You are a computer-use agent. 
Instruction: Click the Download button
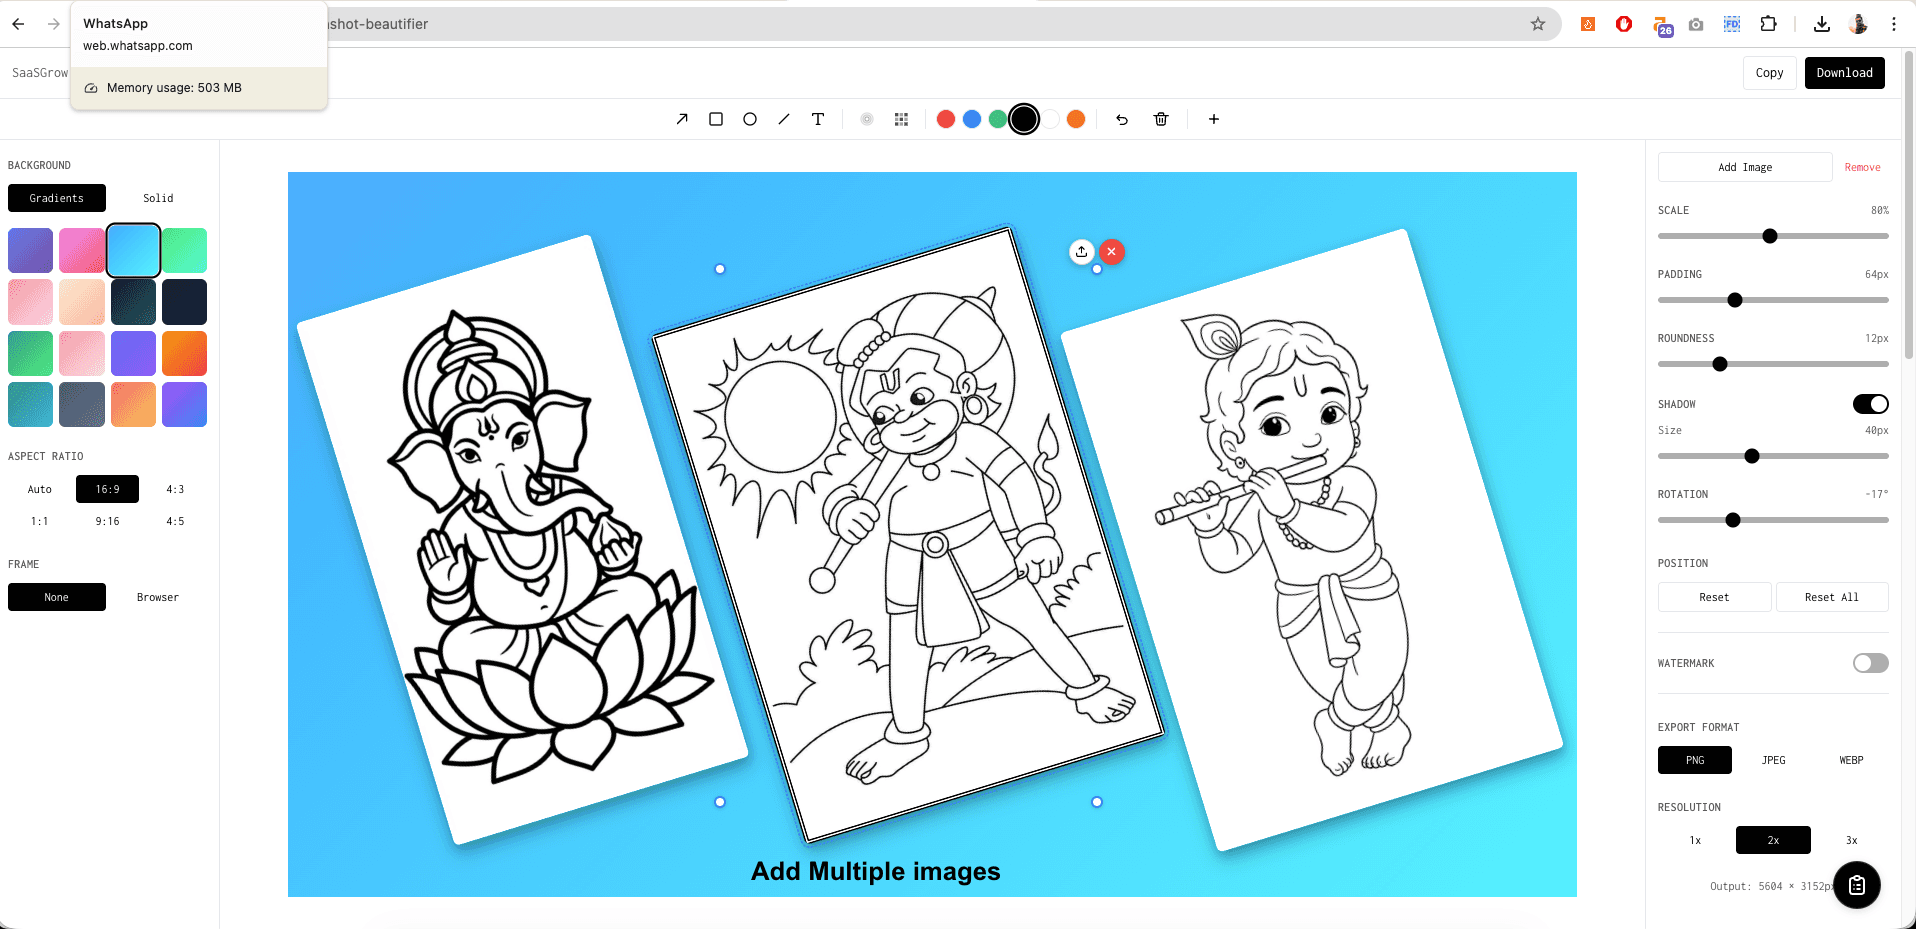(x=1844, y=72)
